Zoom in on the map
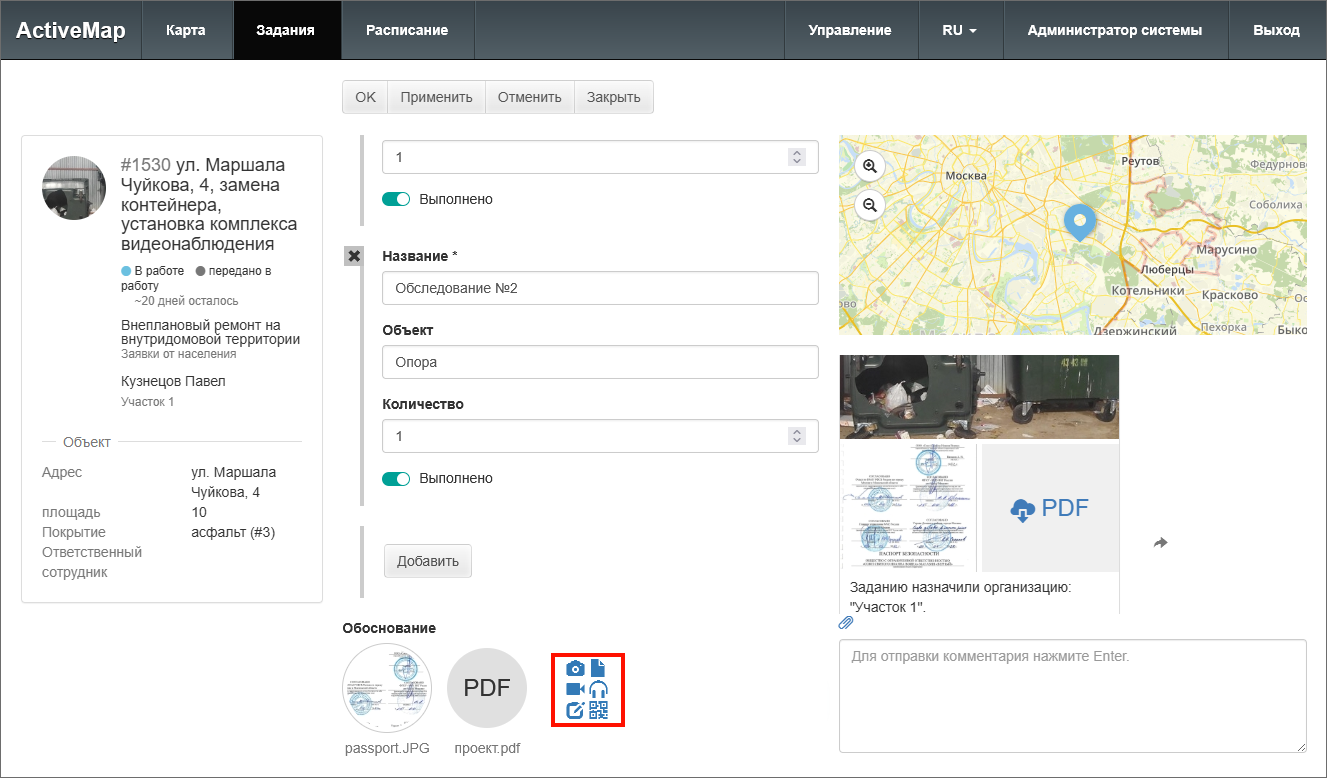This screenshot has height=778, width=1327. pos(870,166)
